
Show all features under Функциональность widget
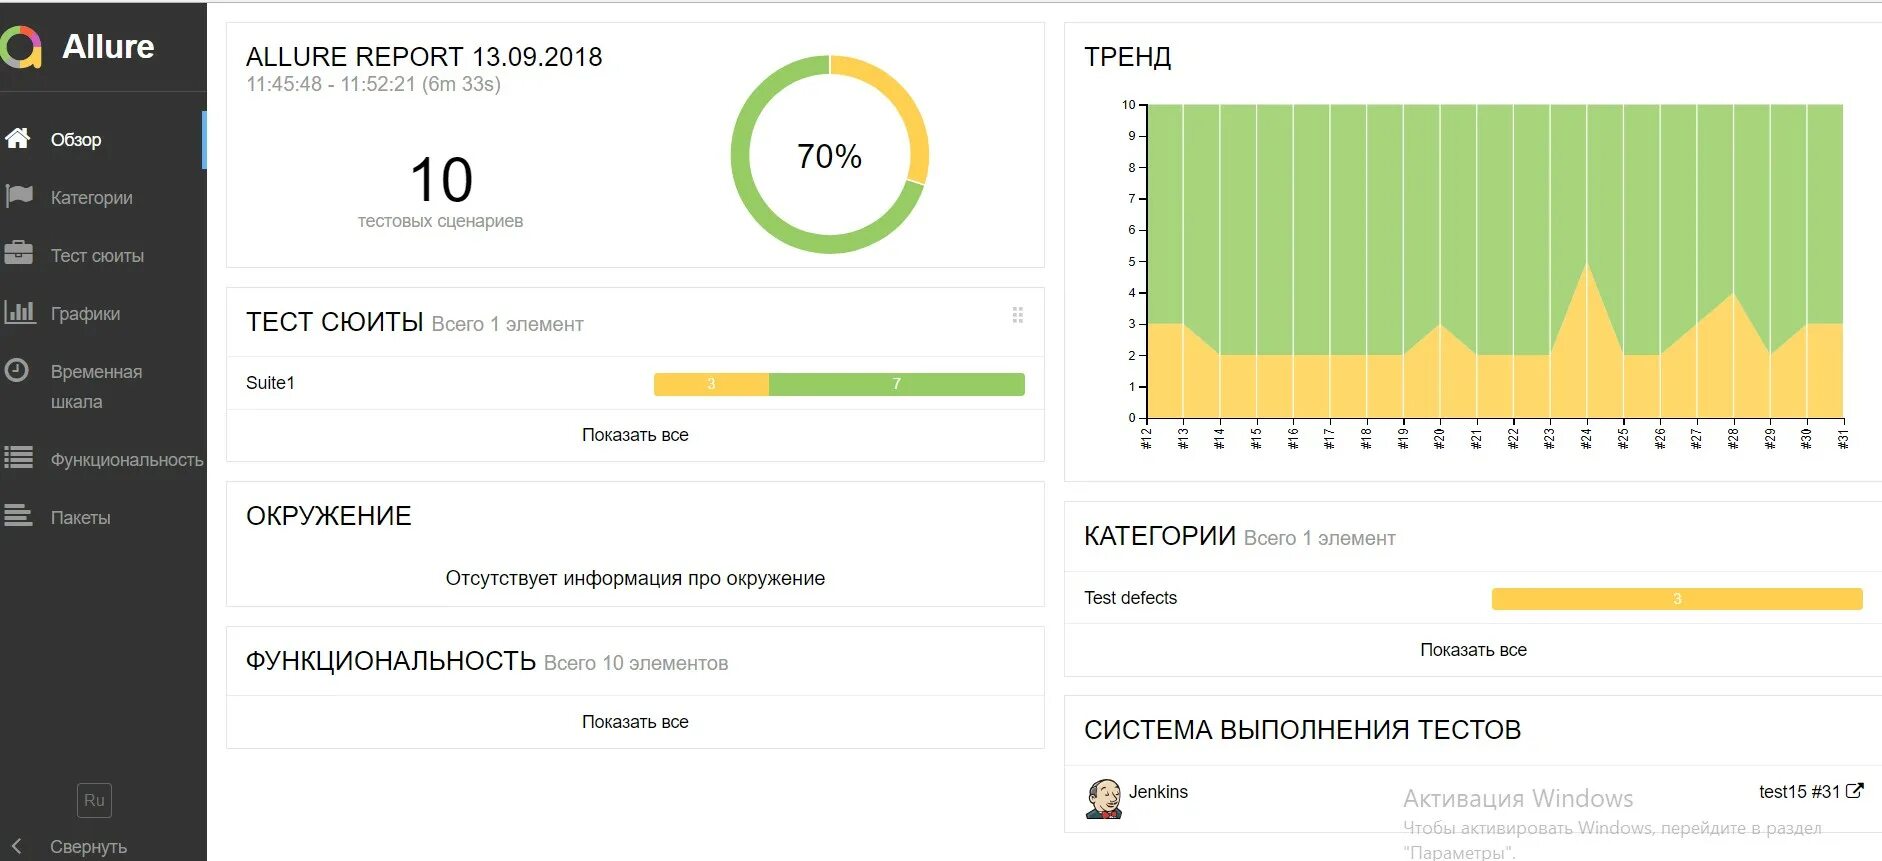coord(635,722)
